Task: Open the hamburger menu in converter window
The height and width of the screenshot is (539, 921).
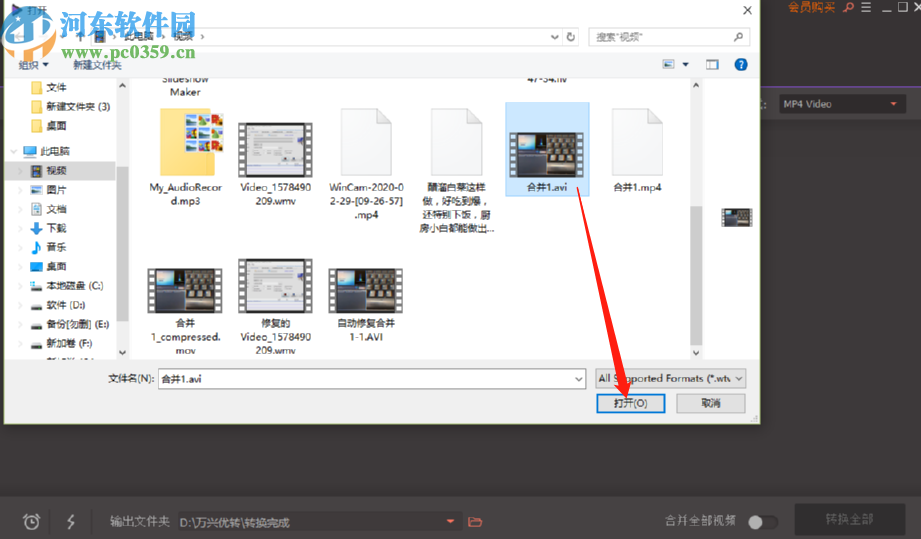Action: click(x=866, y=7)
